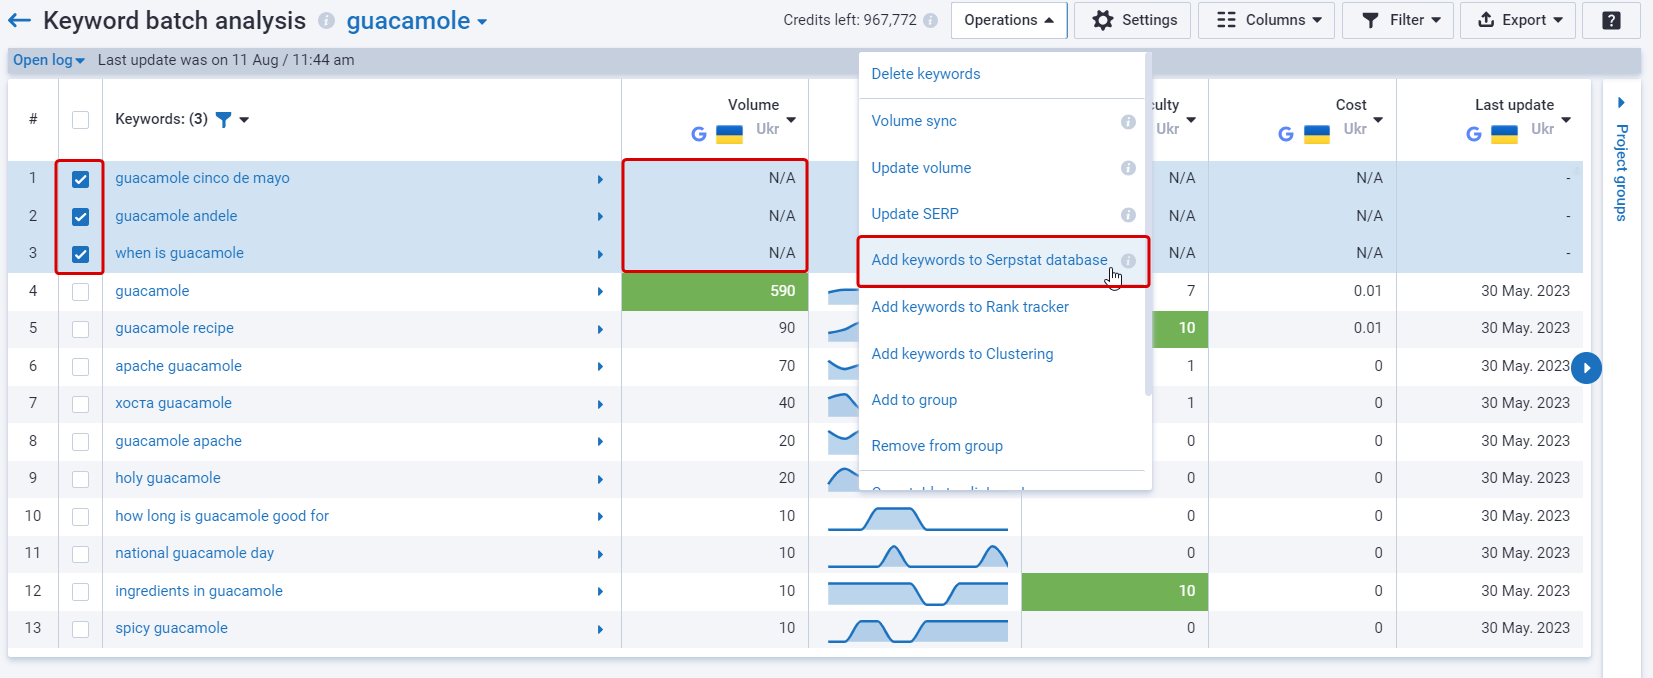The height and width of the screenshot is (678, 1653).
Task: Click the info icon next to Credits left
Action: pyautogui.click(x=930, y=20)
